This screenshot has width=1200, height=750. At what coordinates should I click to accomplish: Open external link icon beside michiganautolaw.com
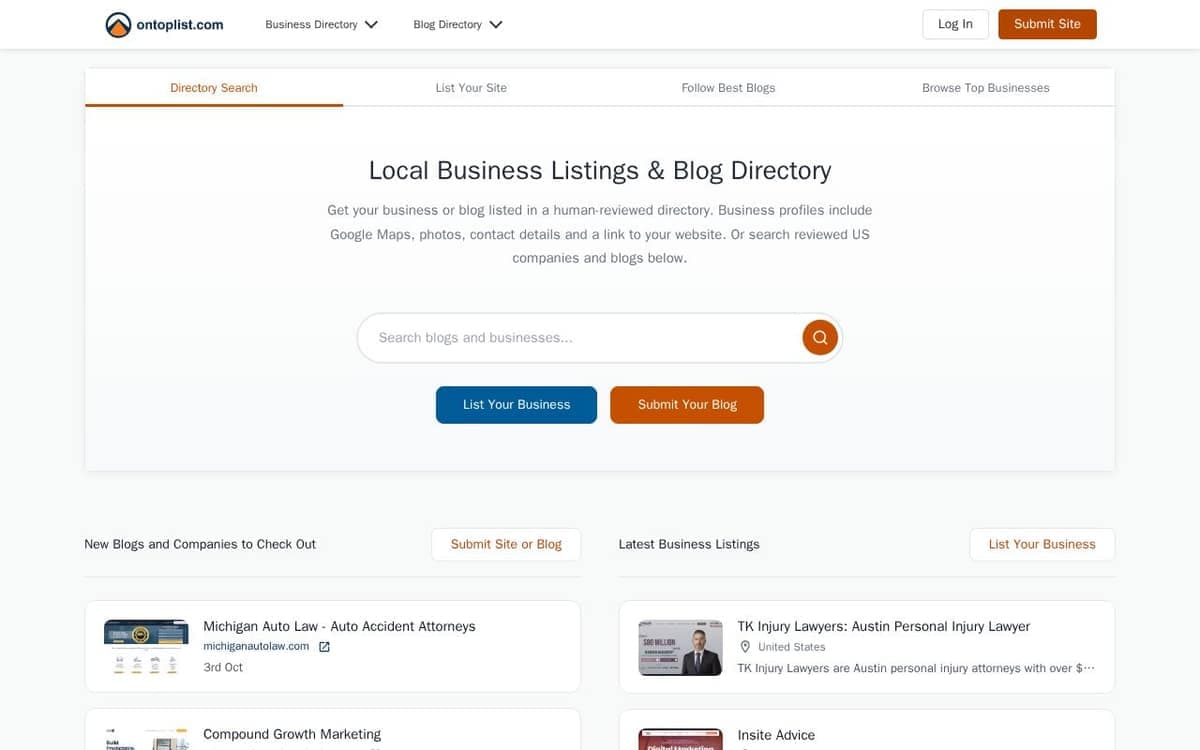[324, 647]
